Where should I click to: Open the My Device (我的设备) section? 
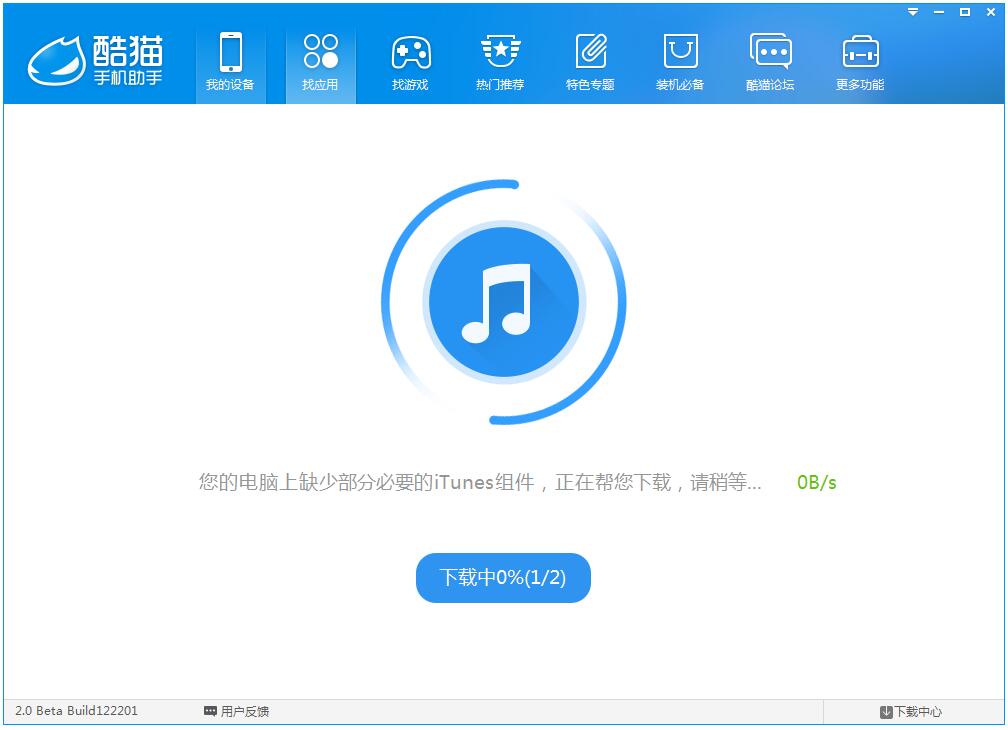click(230, 63)
